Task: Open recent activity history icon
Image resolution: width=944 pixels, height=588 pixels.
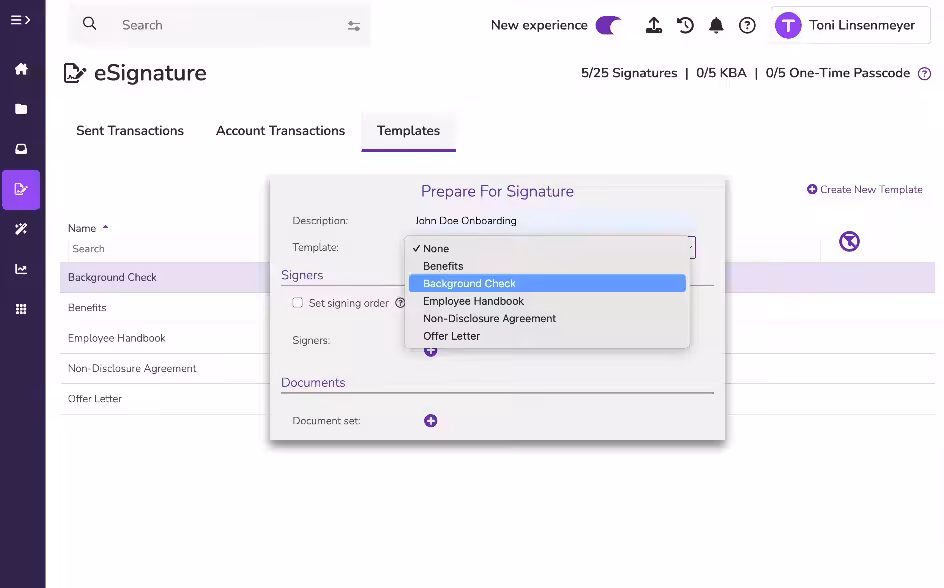Action: coord(685,25)
